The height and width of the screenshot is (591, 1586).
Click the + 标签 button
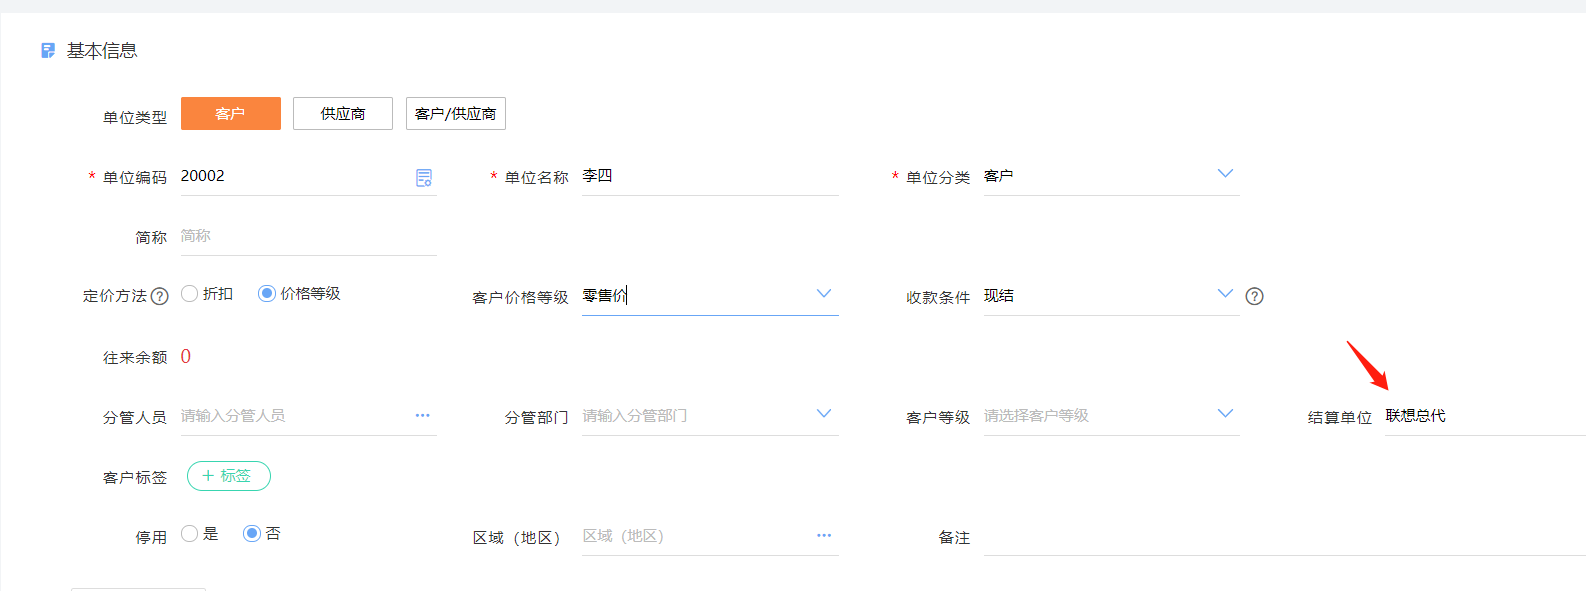pyautogui.click(x=229, y=476)
